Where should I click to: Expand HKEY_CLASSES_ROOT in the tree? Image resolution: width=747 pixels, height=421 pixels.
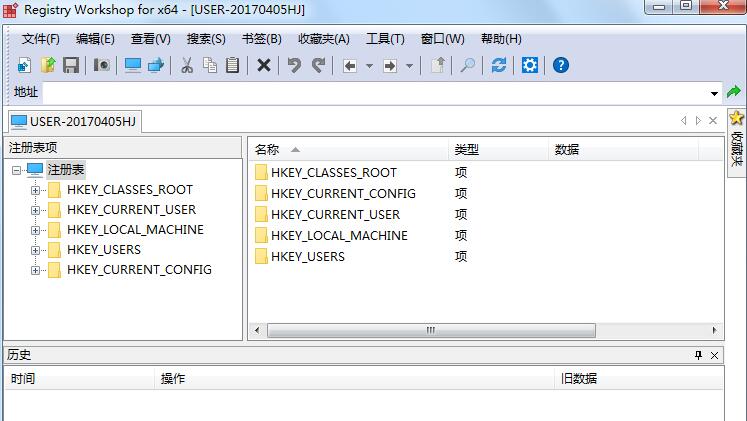pos(35,190)
